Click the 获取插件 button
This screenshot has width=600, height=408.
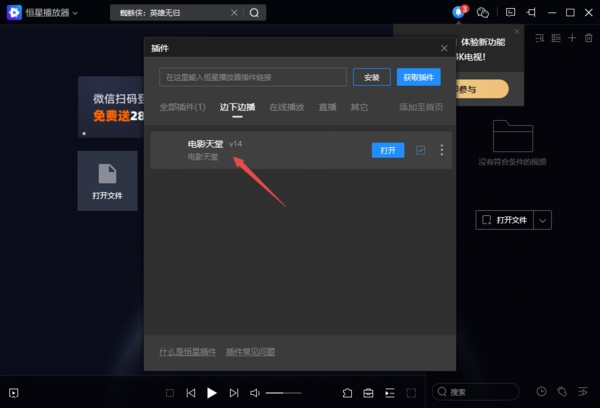[x=418, y=77]
